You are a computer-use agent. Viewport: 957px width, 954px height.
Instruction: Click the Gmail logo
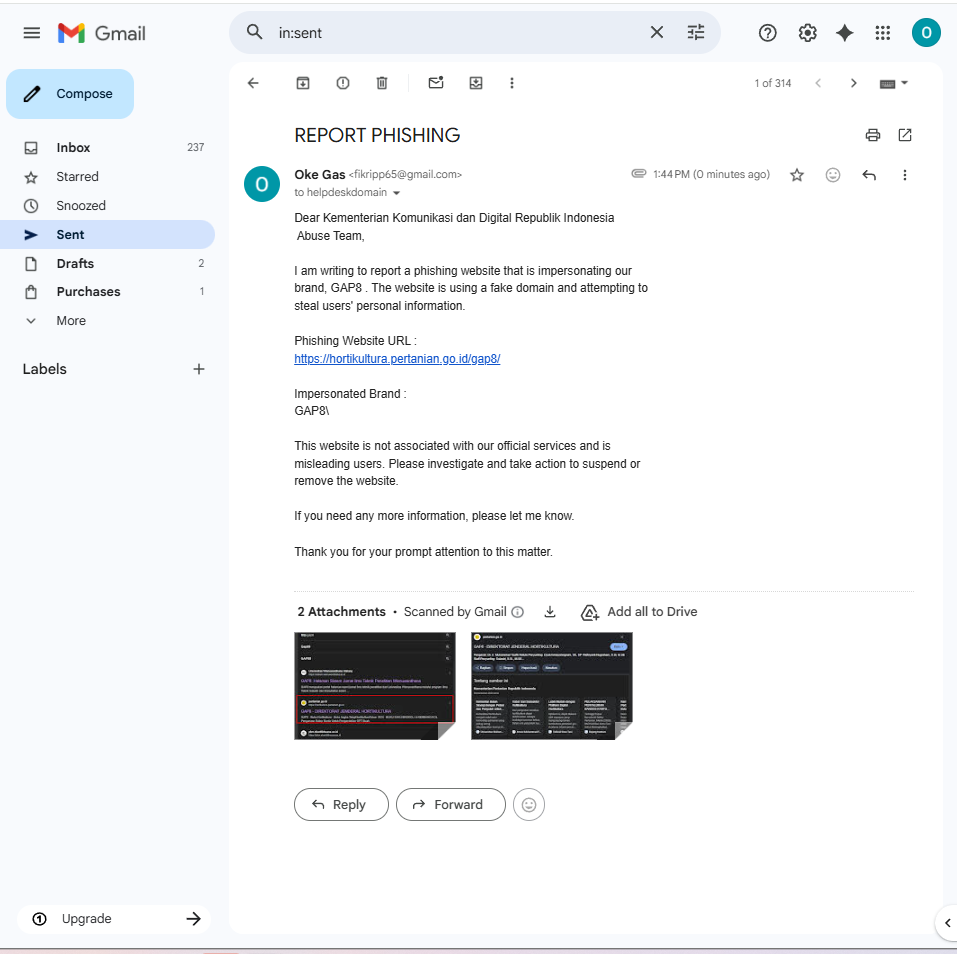click(x=102, y=33)
